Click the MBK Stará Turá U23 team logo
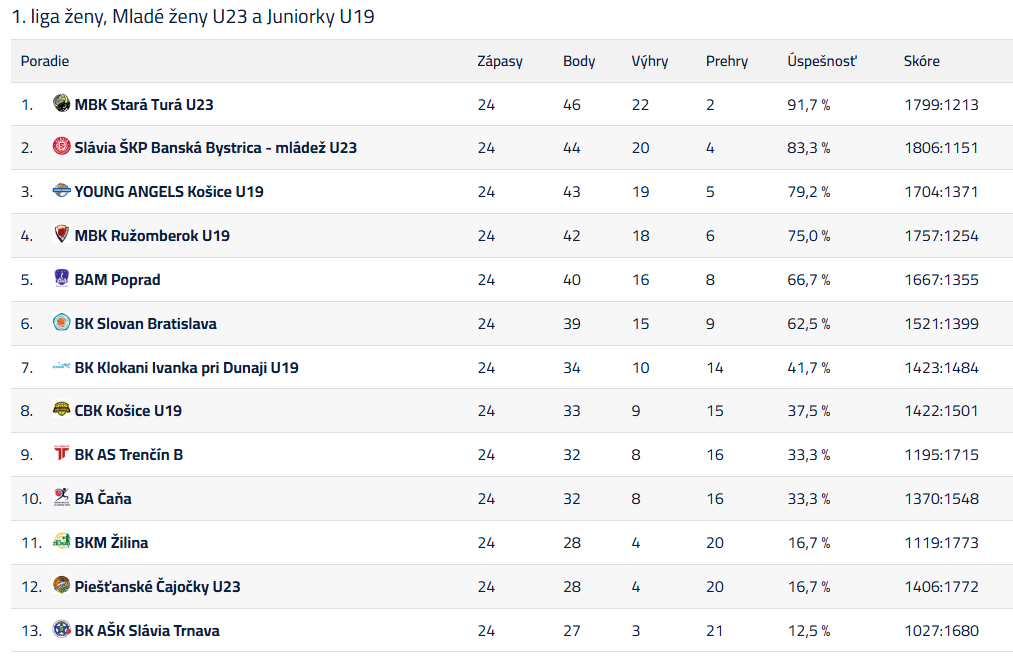1013x669 pixels. (x=62, y=104)
